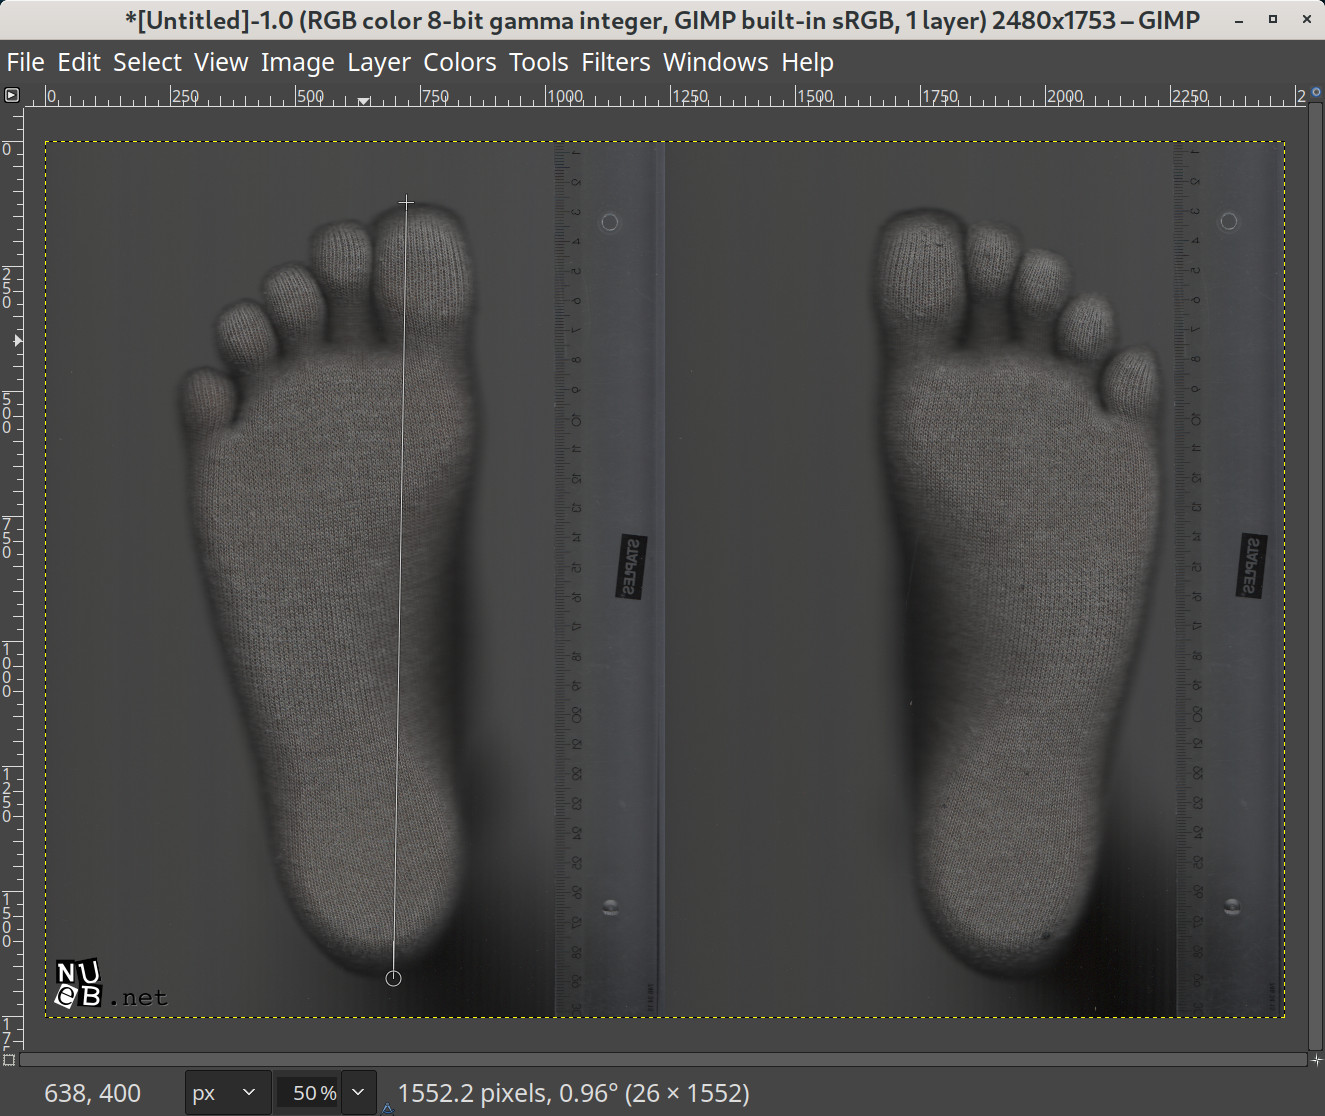Open the image menu button at ruler corner
The width and height of the screenshot is (1325, 1116).
11,95
